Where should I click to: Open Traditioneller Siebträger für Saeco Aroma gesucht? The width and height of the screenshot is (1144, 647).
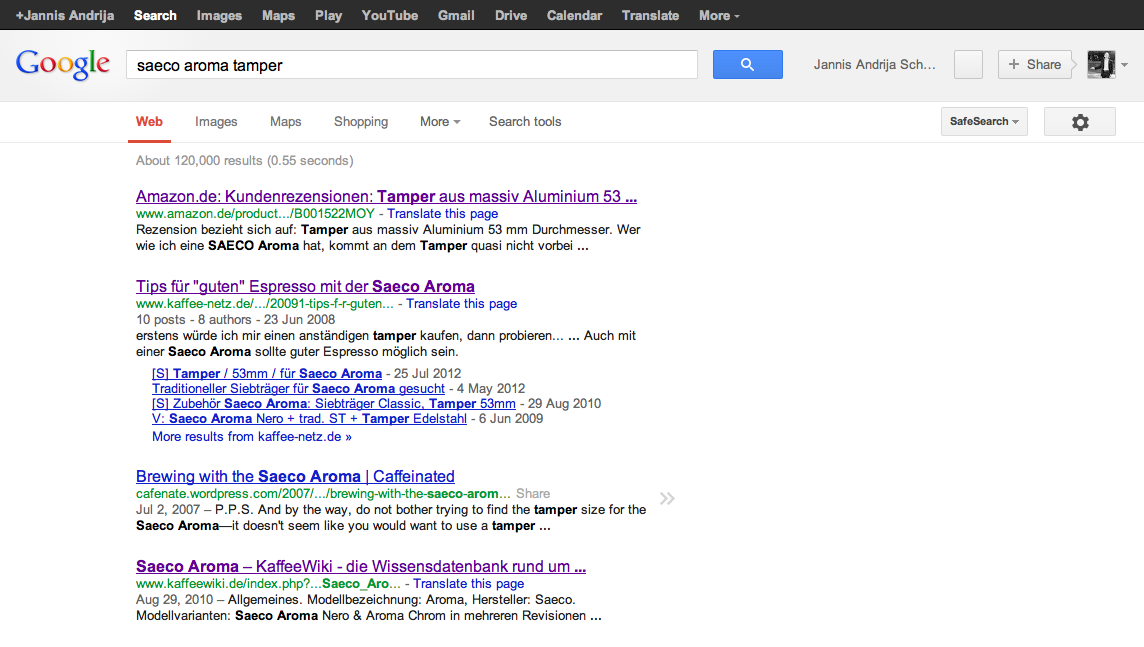coord(298,389)
